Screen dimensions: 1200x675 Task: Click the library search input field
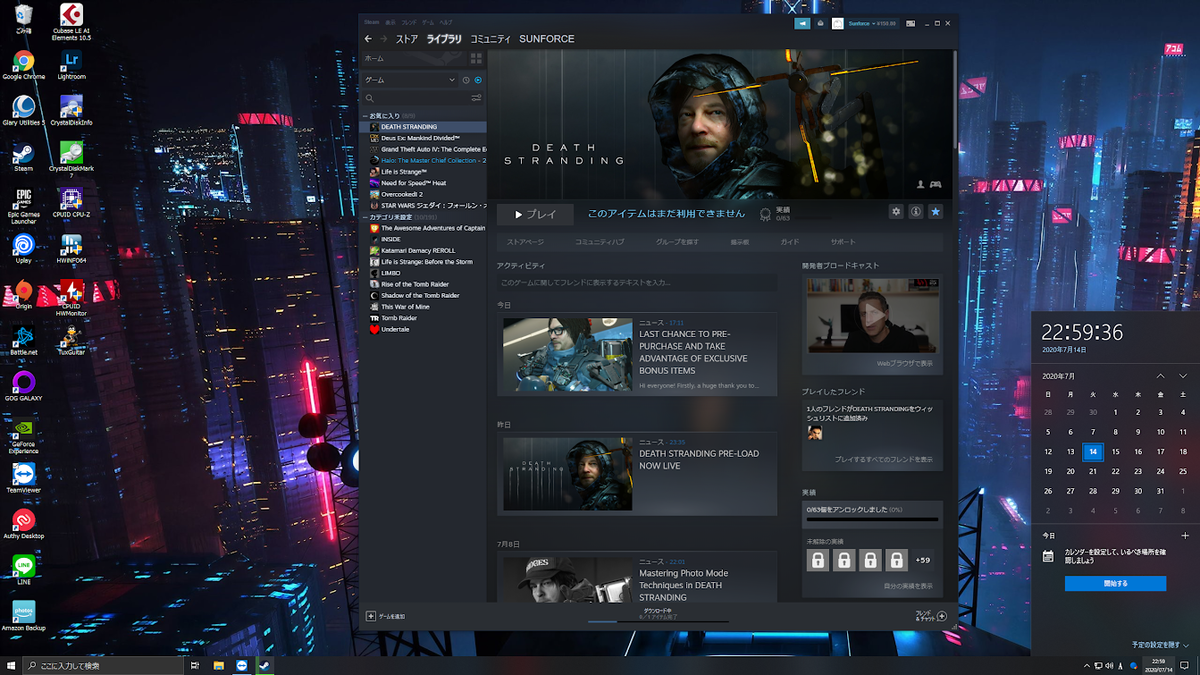(417, 98)
